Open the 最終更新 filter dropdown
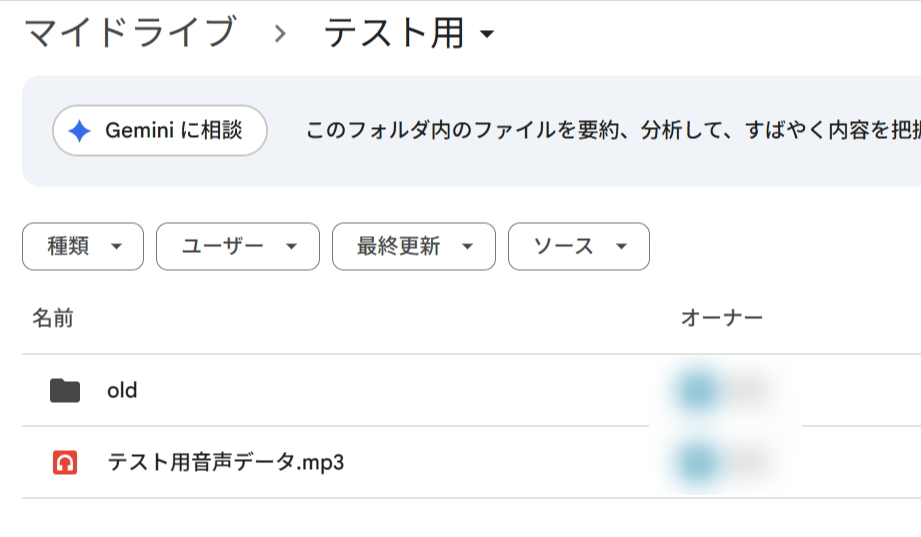Screen dimensions: 921x537 [414, 246]
